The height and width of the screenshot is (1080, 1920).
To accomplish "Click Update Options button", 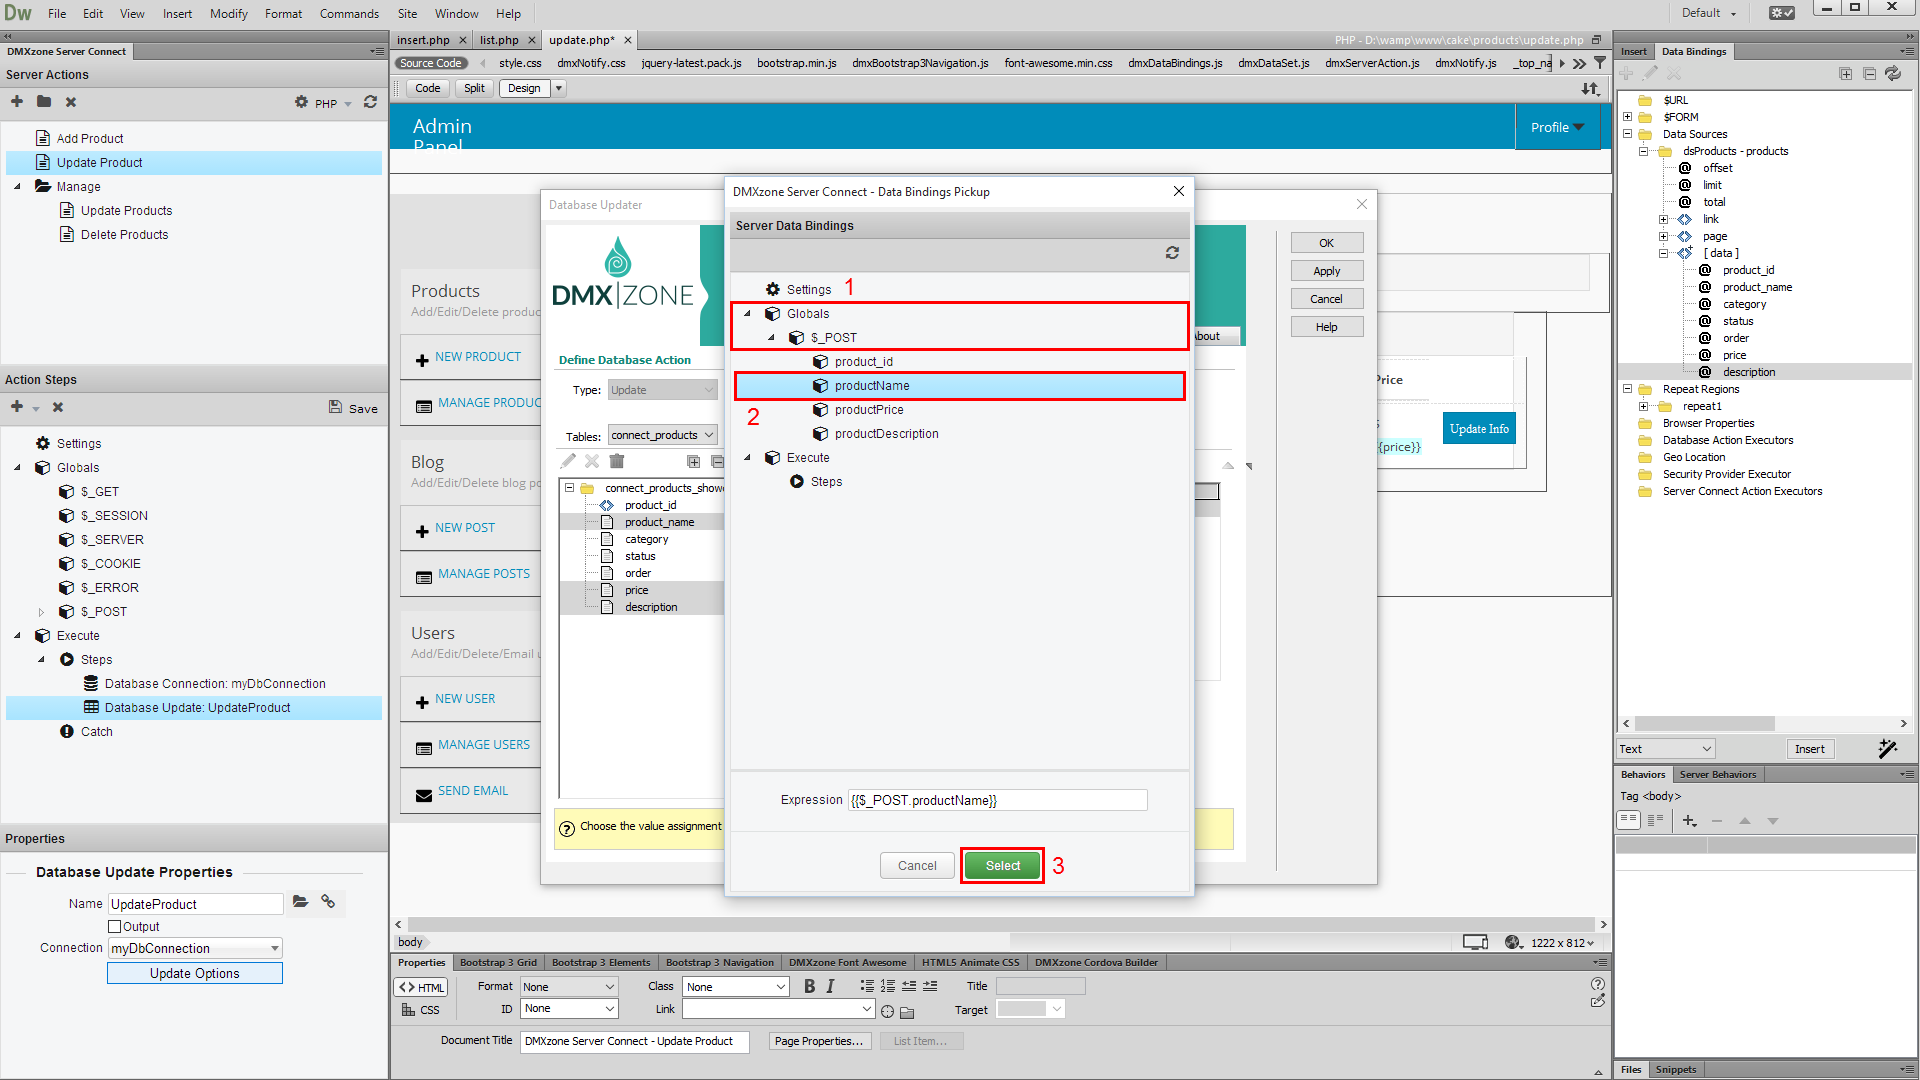I will (x=195, y=973).
